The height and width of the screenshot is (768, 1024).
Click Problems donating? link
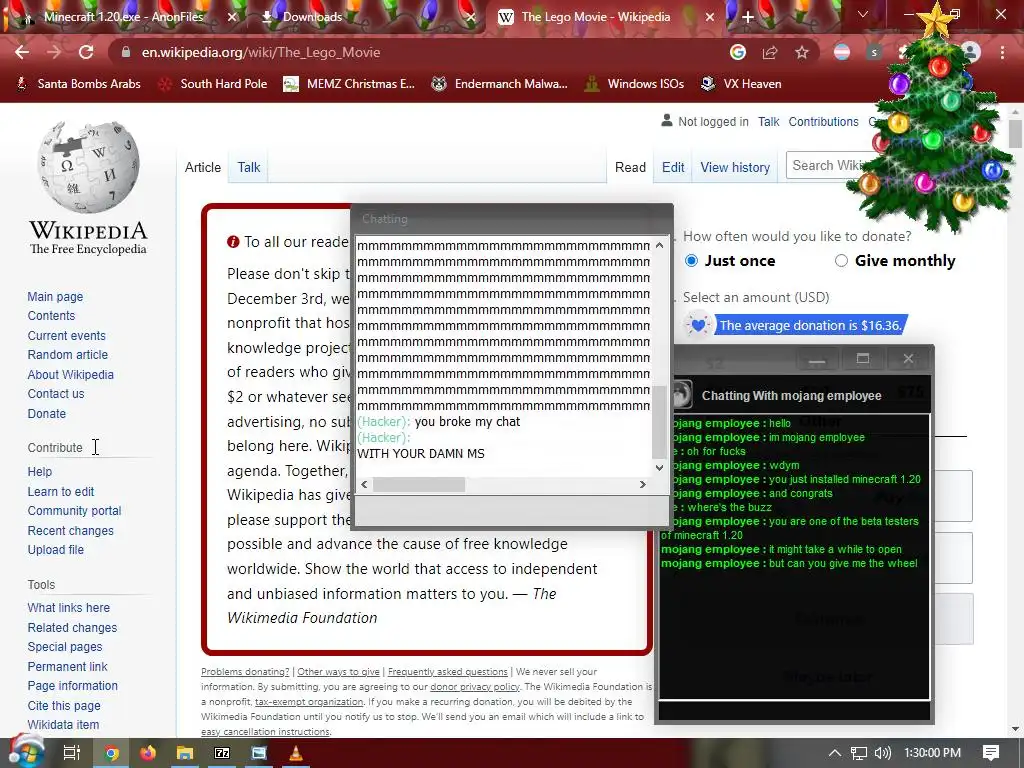[245, 671]
